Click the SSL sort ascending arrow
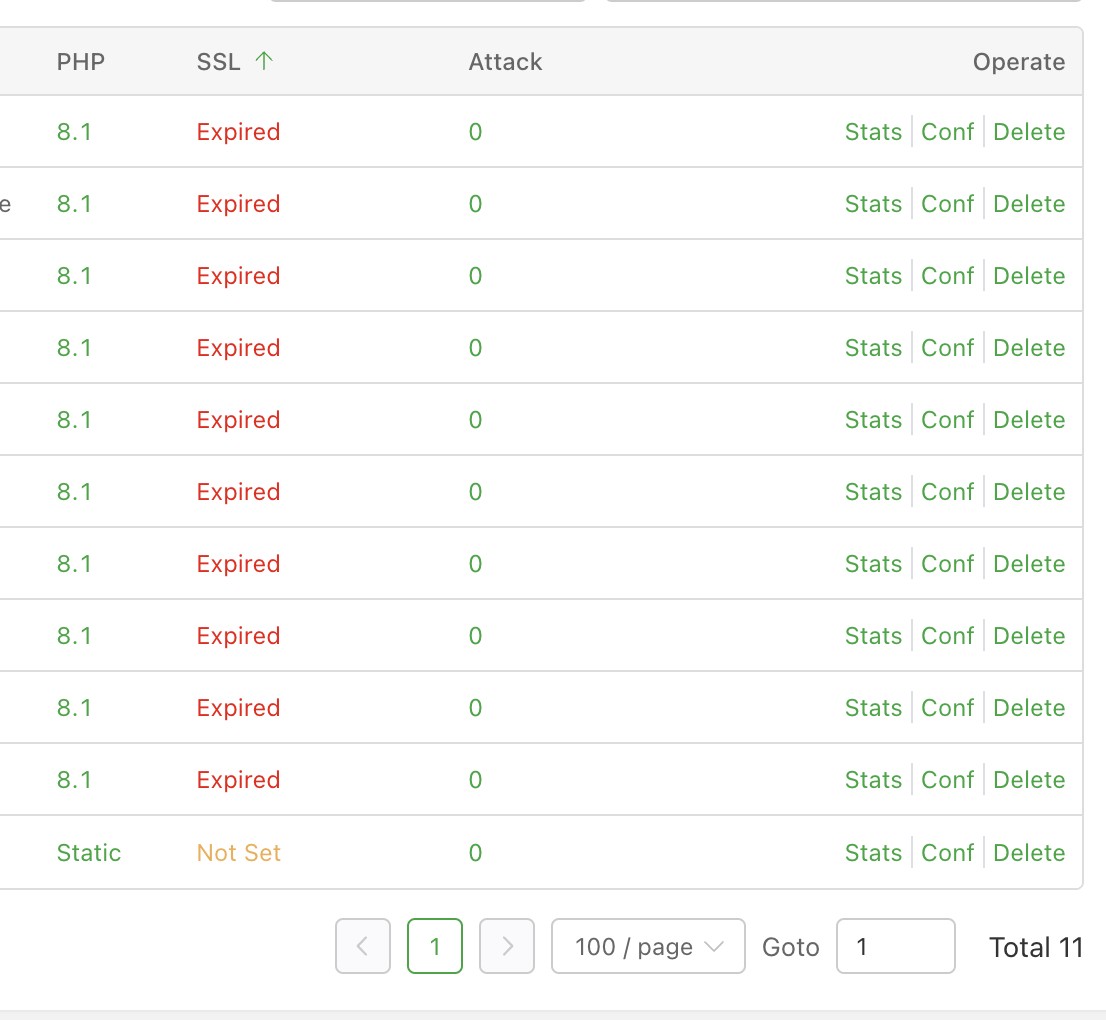The image size is (1106, 1020). click(x=264, y=61)
